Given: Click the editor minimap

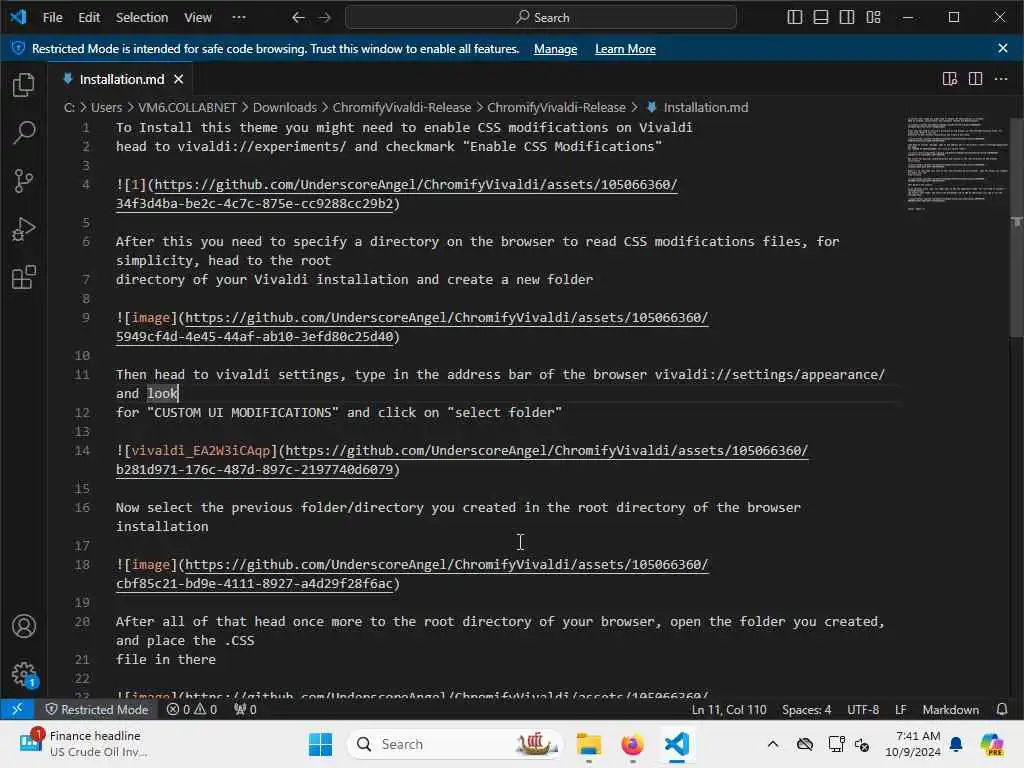Looking at the screenshot, I should click(956, 163).
